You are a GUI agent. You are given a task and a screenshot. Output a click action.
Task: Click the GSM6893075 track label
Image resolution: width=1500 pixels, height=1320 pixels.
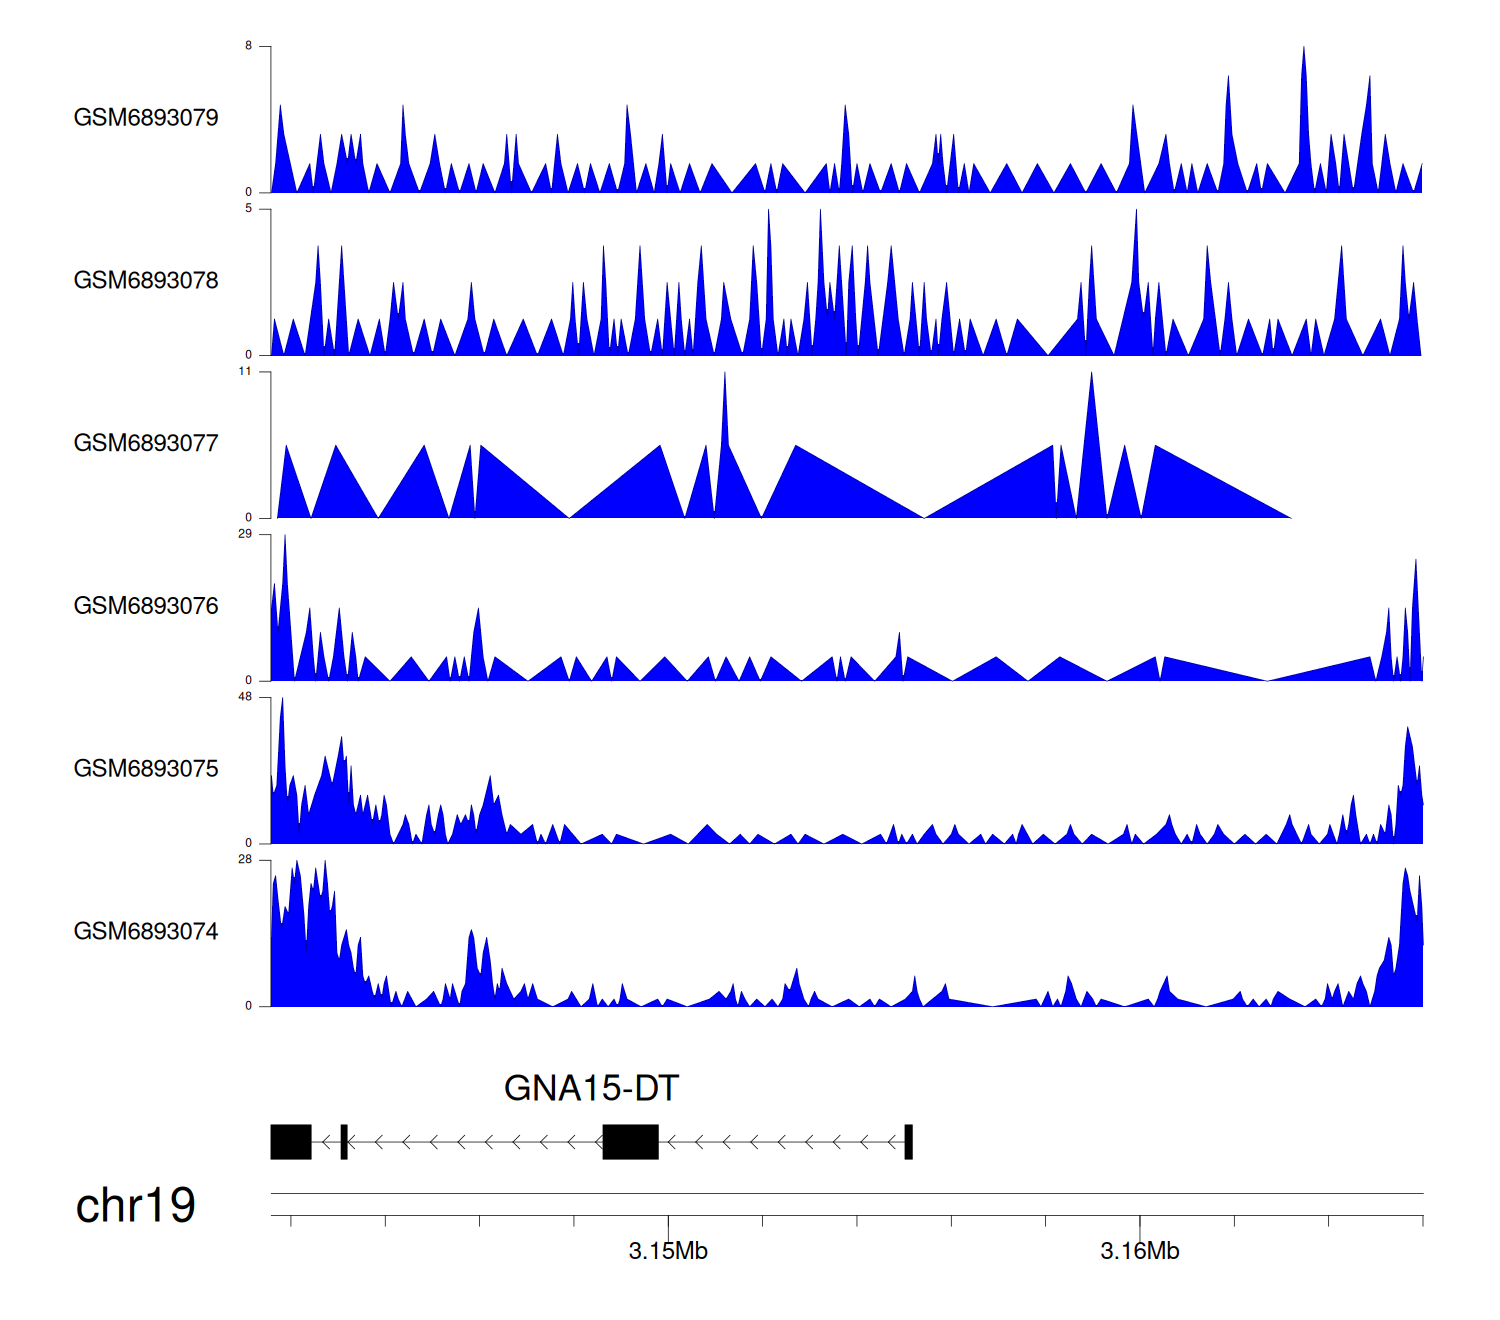click(146, 769)
